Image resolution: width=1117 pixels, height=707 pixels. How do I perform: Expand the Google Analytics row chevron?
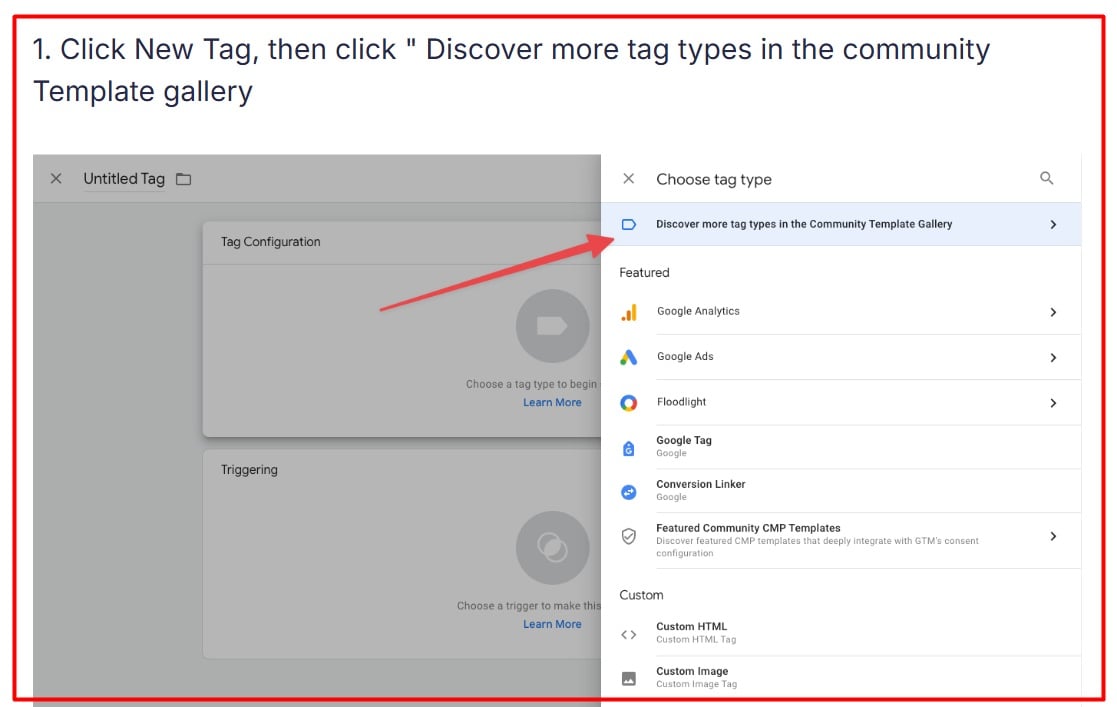[1053, 312]
